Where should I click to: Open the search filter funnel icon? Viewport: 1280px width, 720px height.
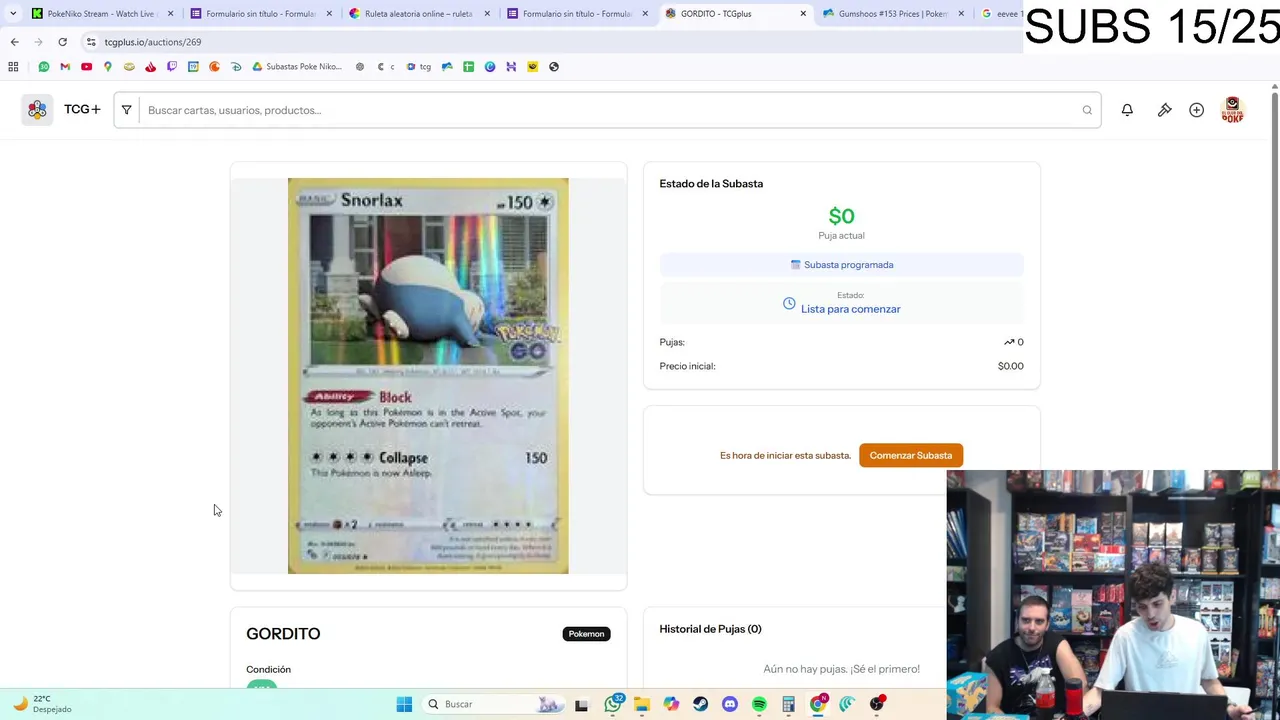pyautogui.click(x=126, y=110)
